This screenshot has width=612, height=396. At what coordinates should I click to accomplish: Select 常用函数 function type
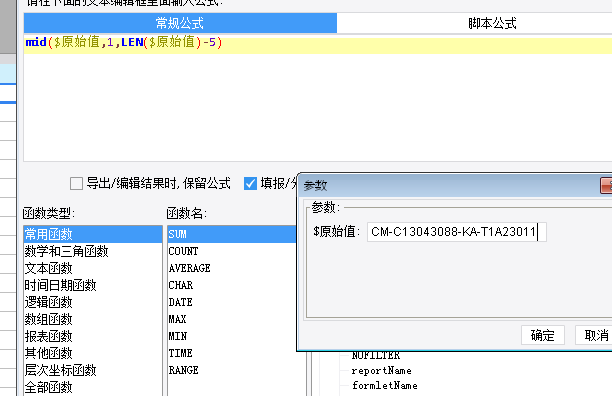click(93, 234)
